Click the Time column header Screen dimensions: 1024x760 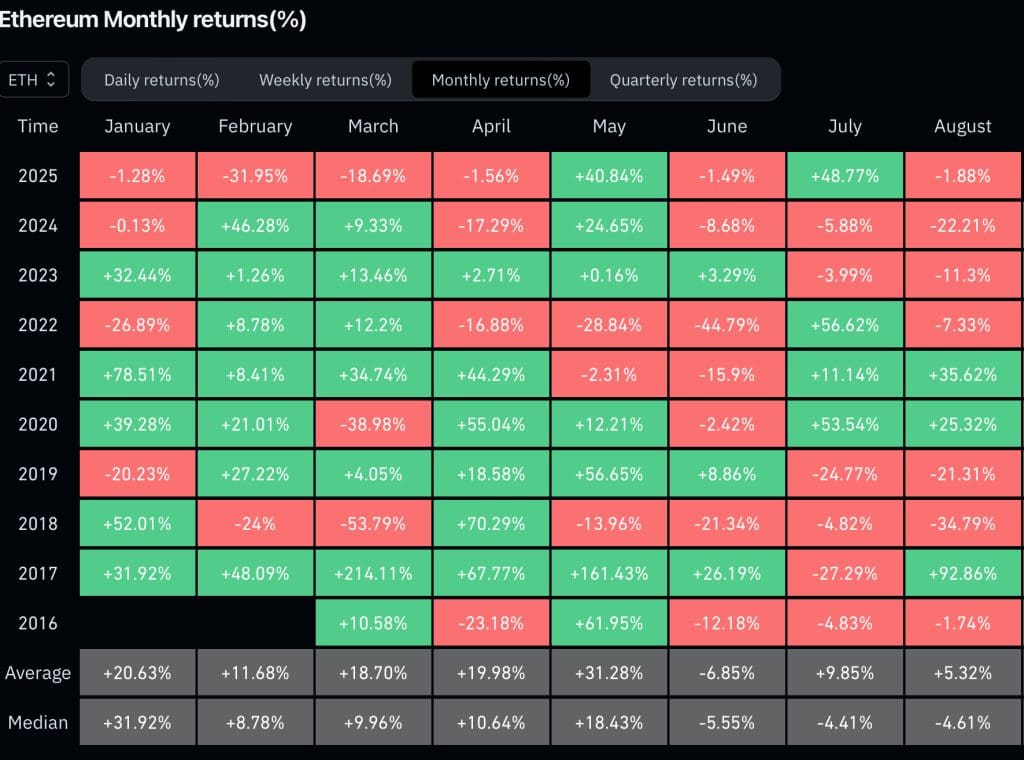click(x=38, y=126)
